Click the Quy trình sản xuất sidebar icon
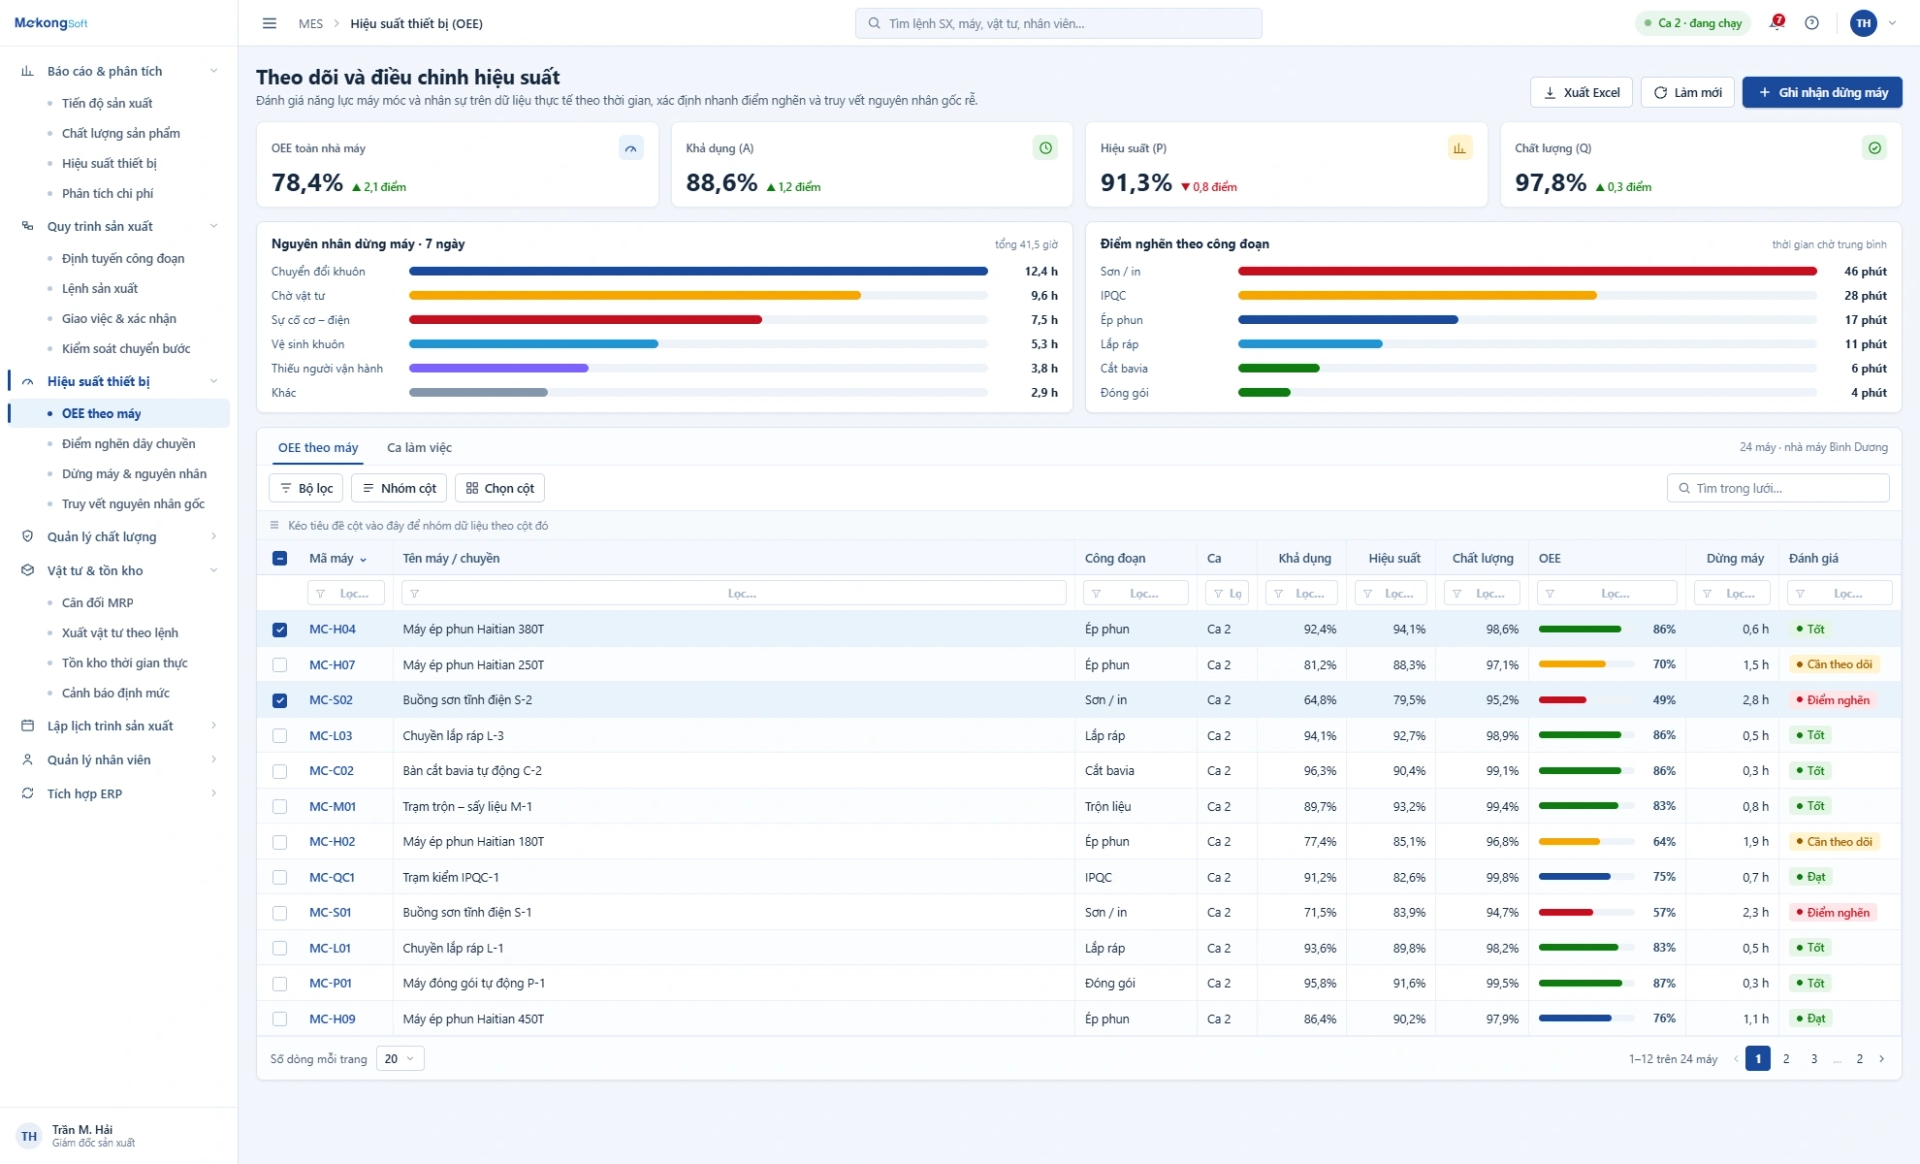Screen dimensions: 1920x1164 point(27,226)
